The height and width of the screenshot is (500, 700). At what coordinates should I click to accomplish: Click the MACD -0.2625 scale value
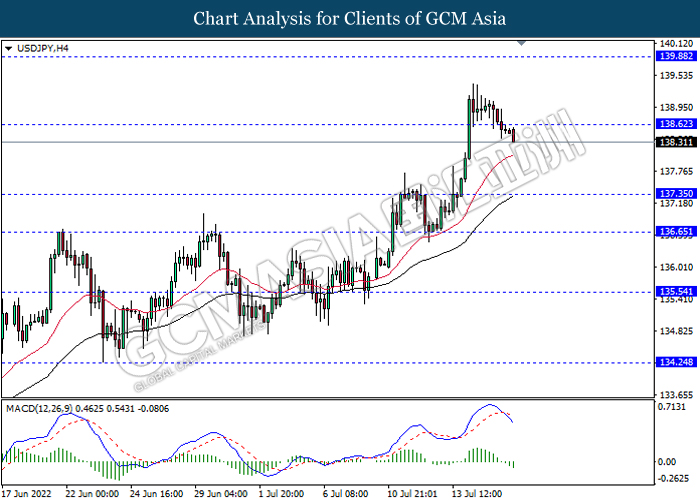(x=673, y=479)
